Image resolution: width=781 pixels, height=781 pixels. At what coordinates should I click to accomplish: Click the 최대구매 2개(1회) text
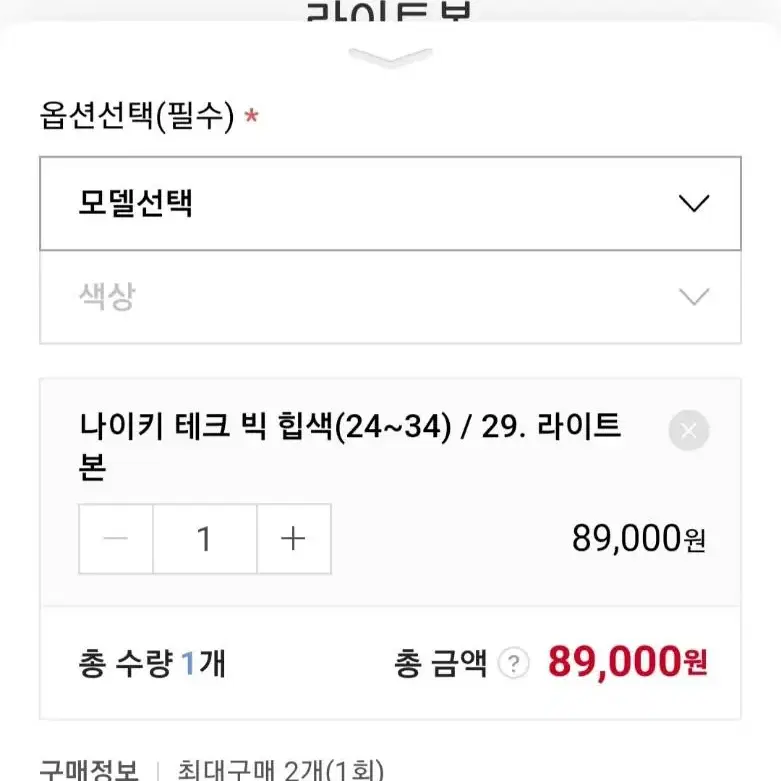281,770
